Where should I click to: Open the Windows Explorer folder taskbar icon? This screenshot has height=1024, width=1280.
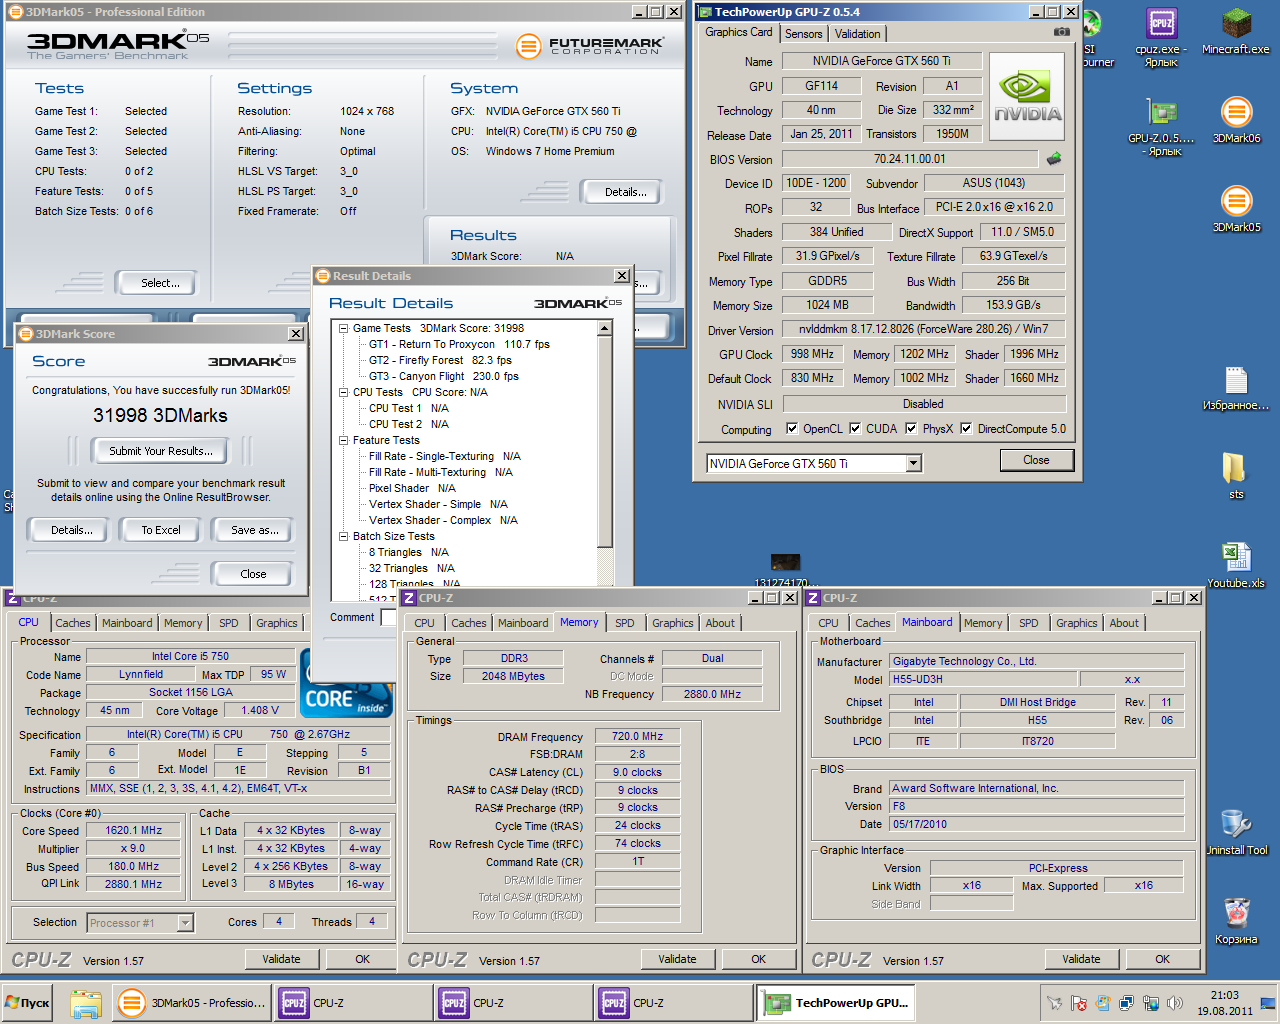[x=86, y=1003]
